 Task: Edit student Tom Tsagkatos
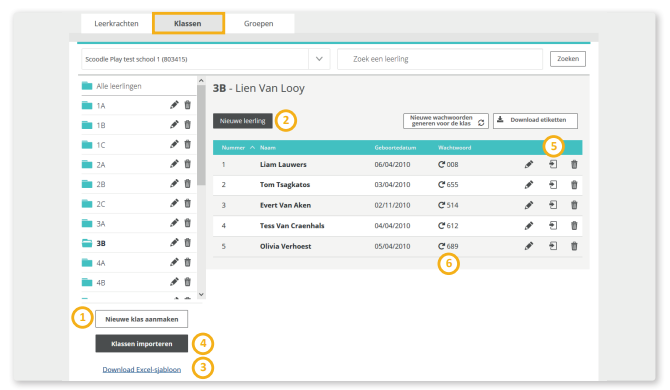click(529, 185)
